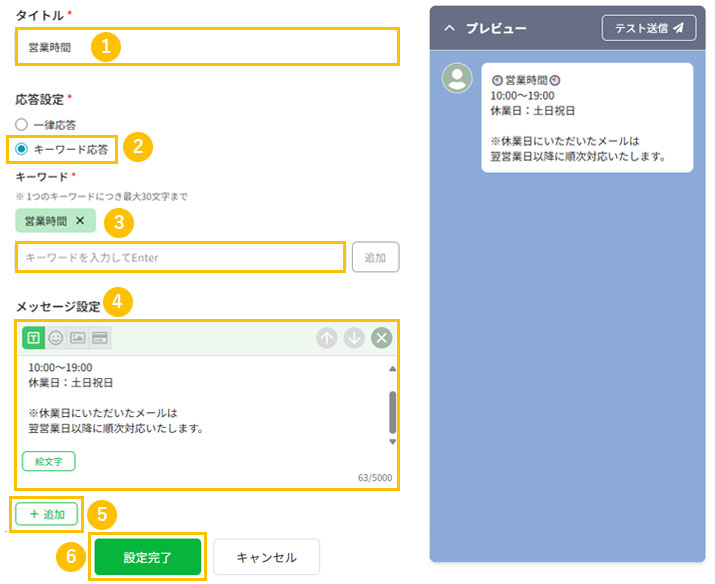Image resolution: width=715 pixels, height=584 pixels.
Task: Select the image message type icon
Action: 77,338
